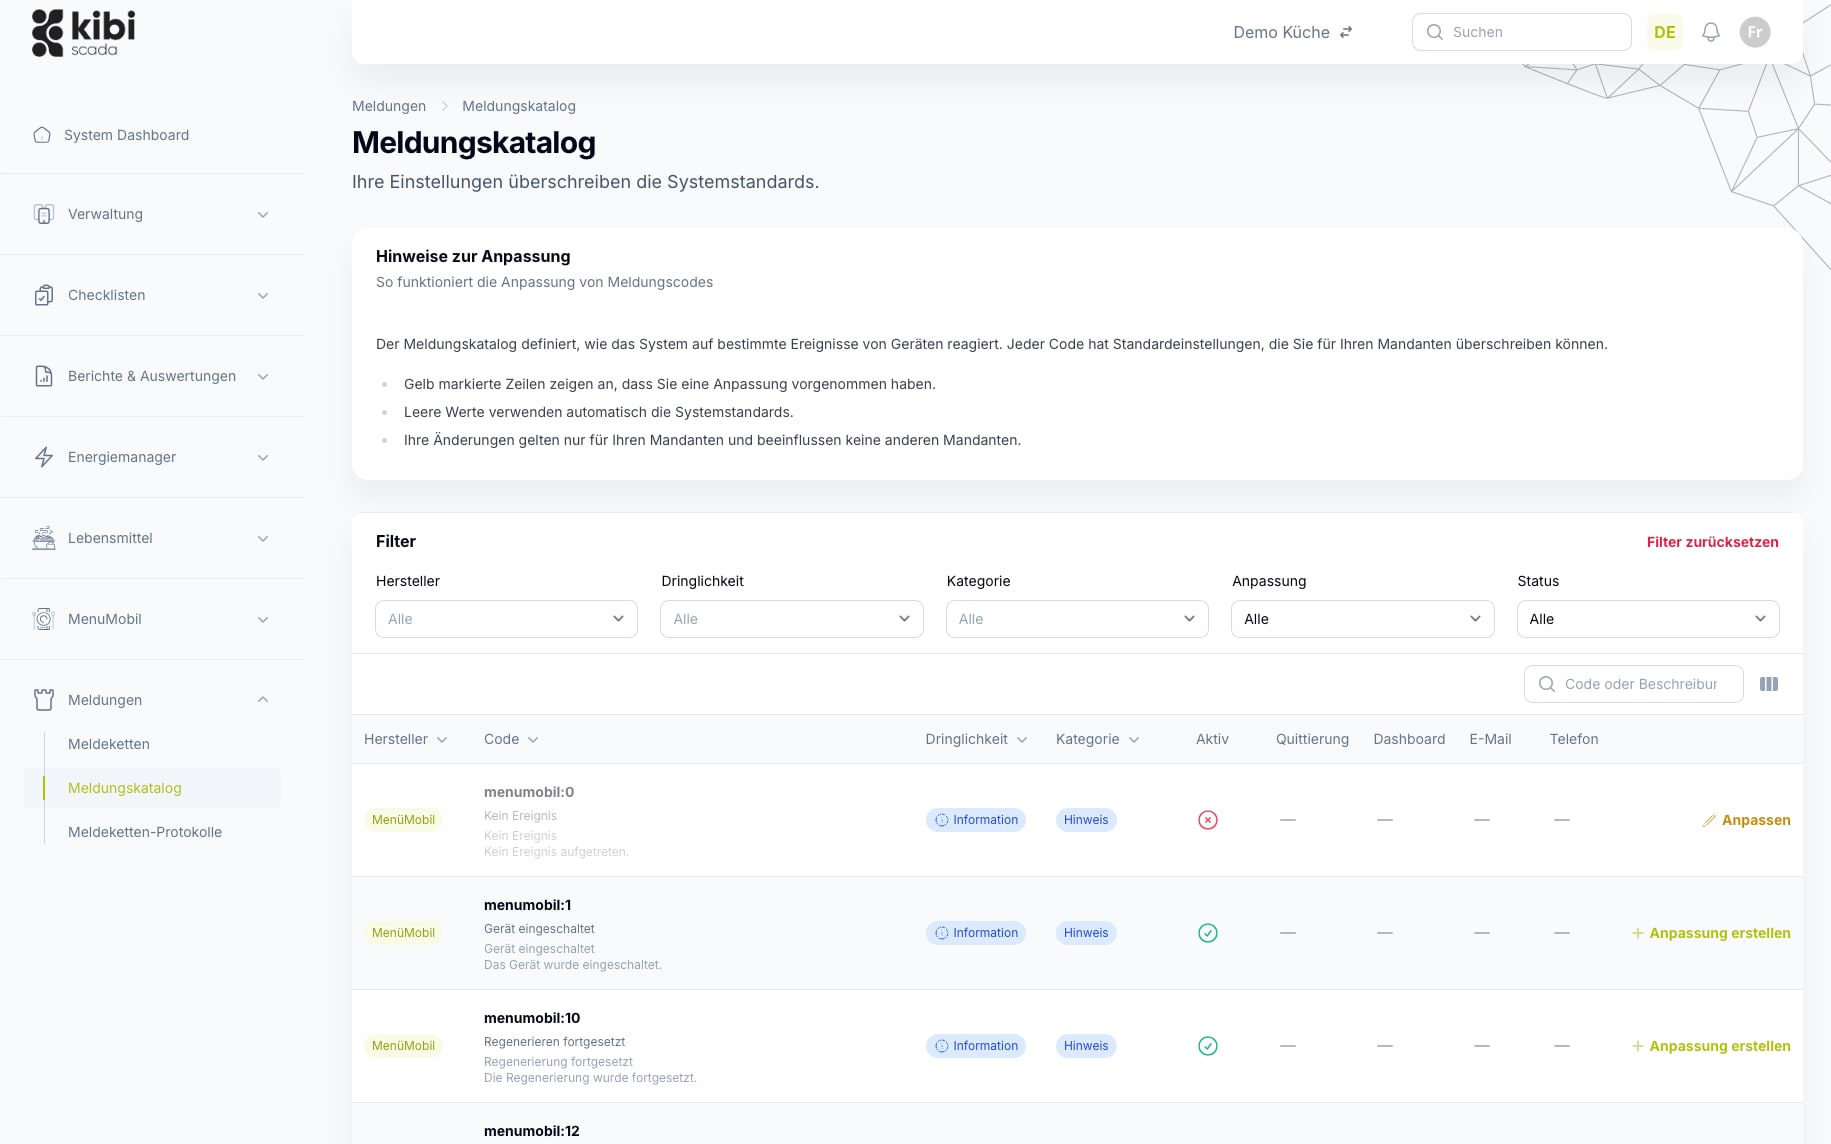
Task: Click the System Dashboard home icon
Action: (x=42, y=135)
